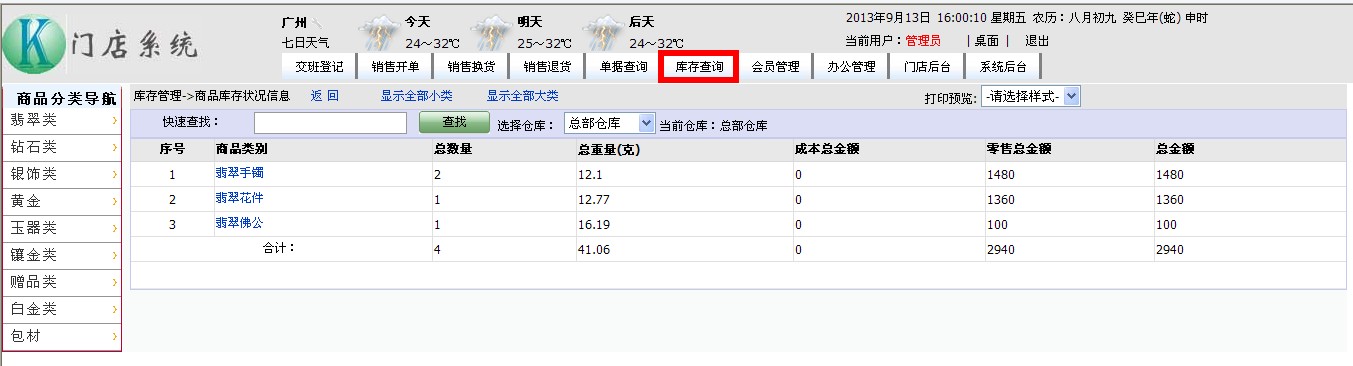Click 退出 to log out
The image size is (1353, 366).
1037,41
